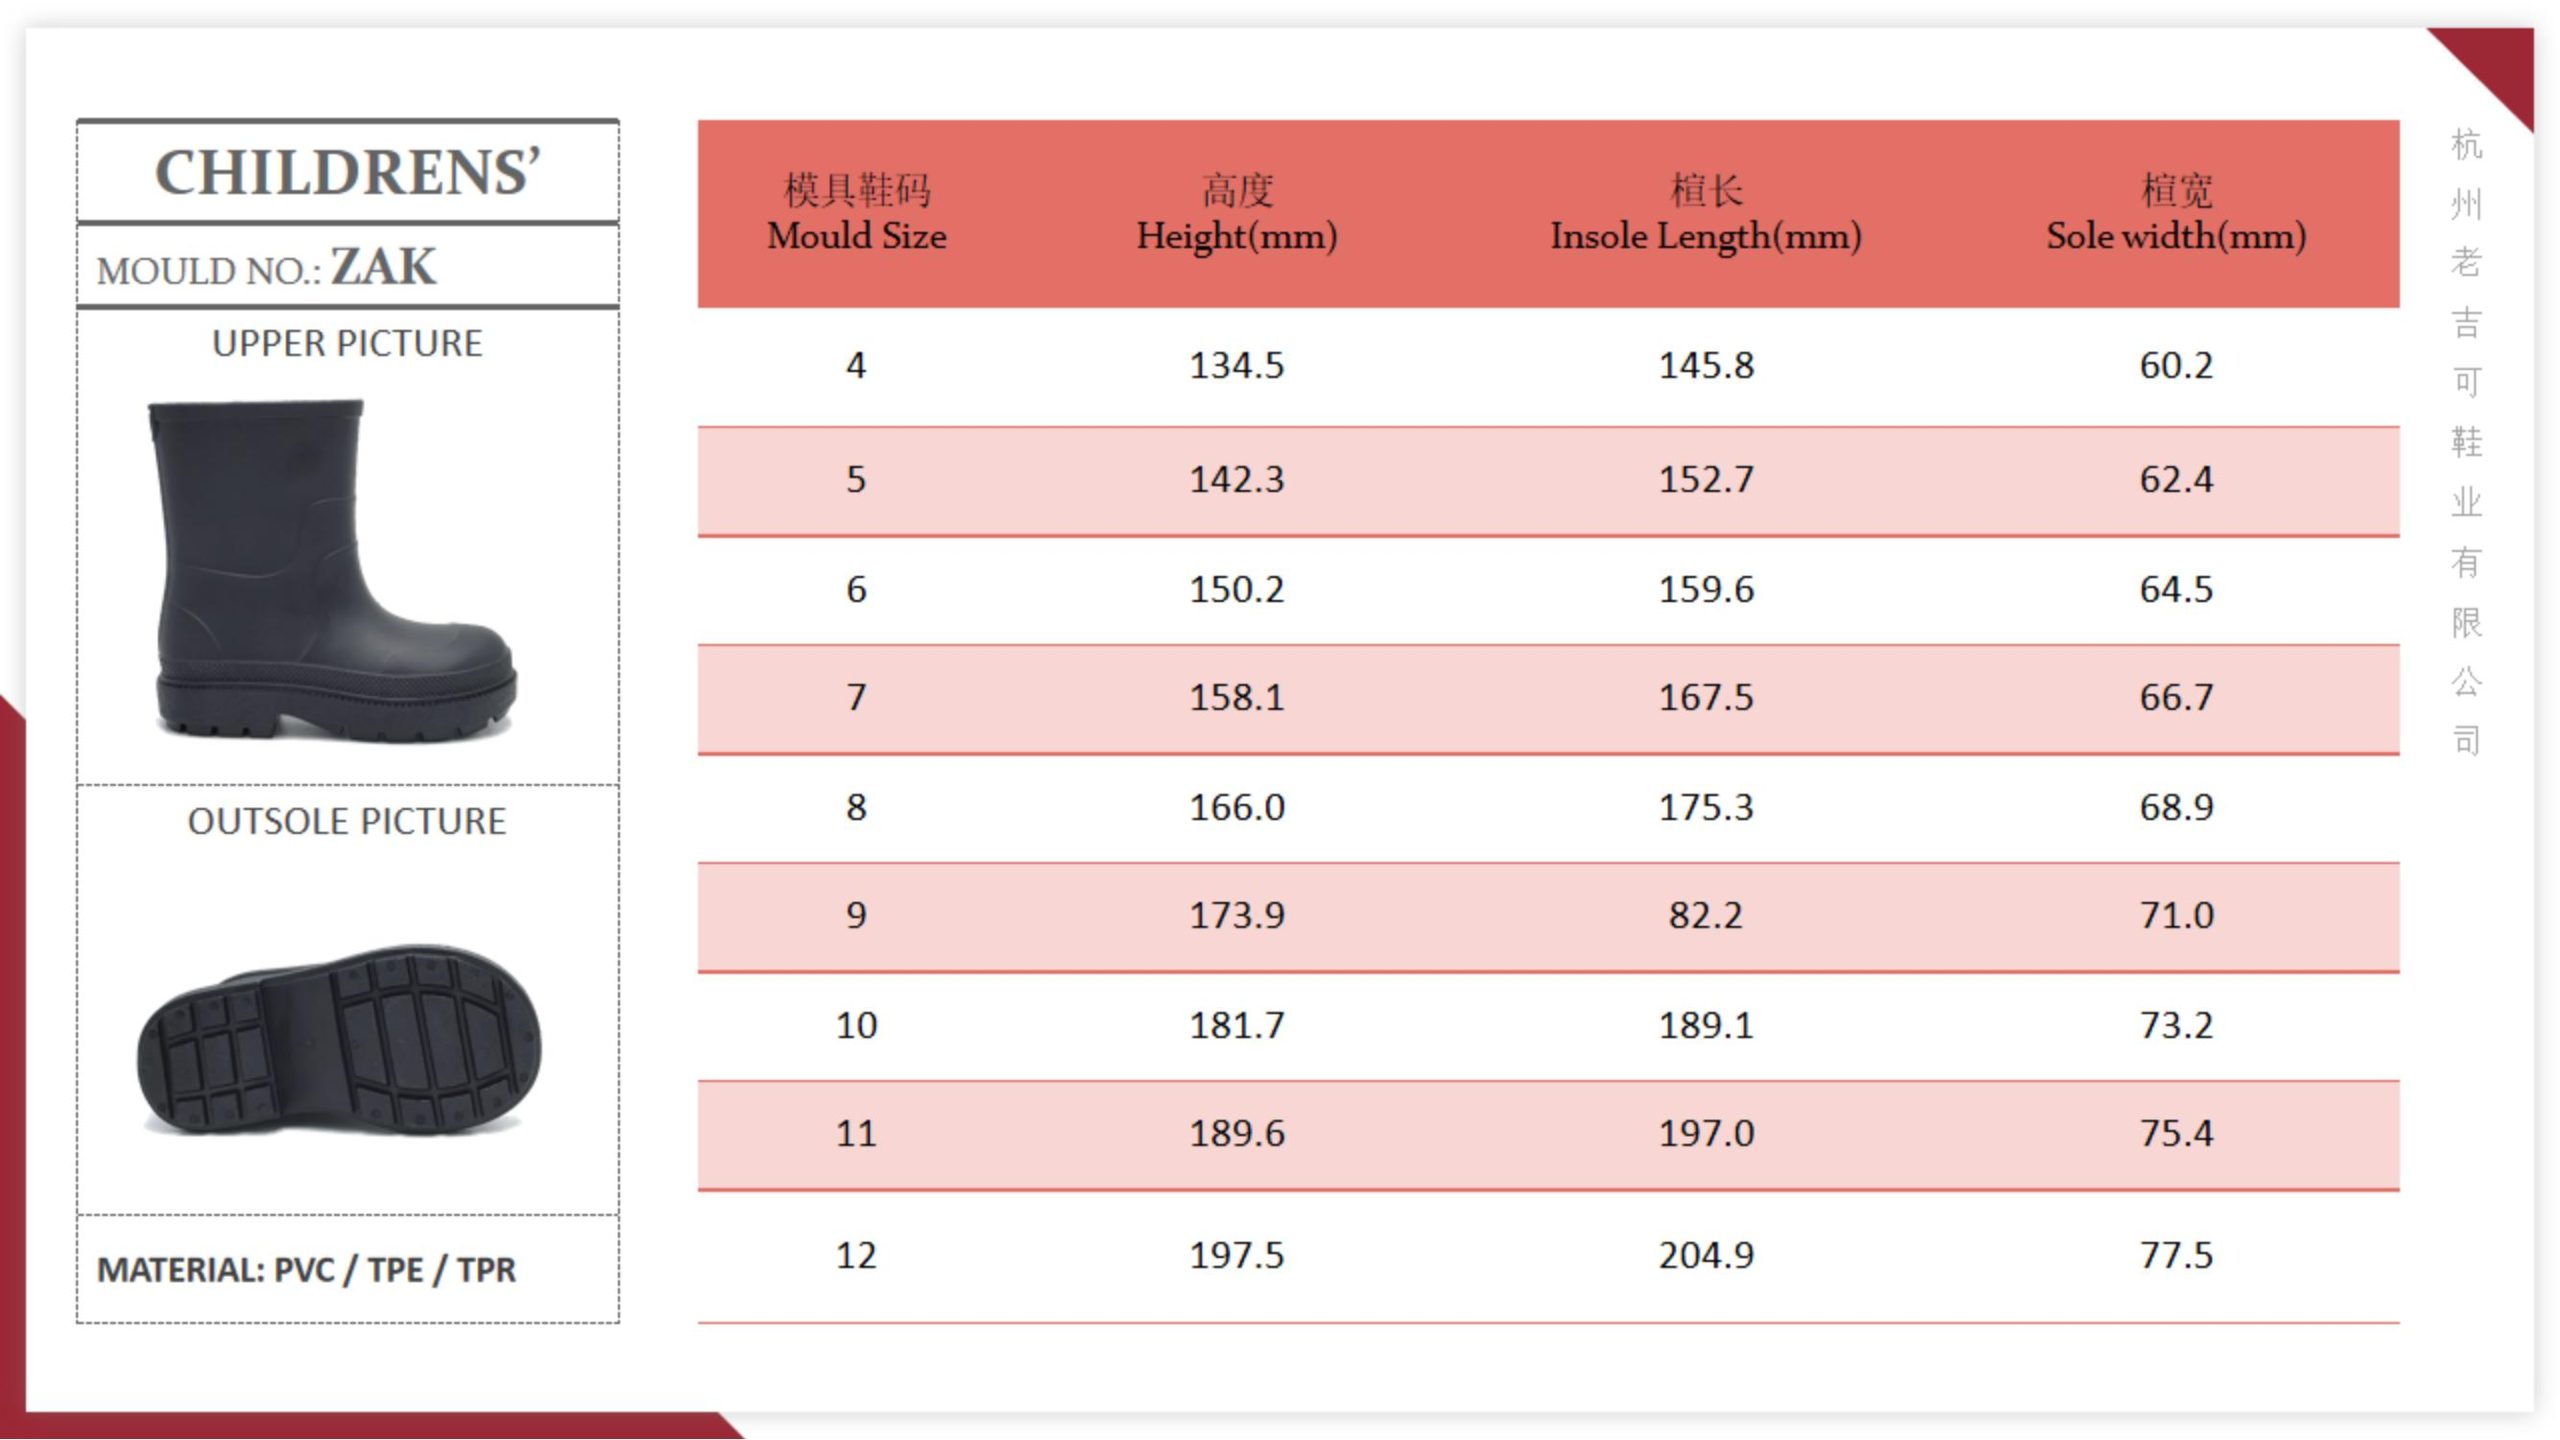The height and width of the screenshot is (1440, 2560).
Task: Click the Mould Size column header
Action: coord(857,214)
